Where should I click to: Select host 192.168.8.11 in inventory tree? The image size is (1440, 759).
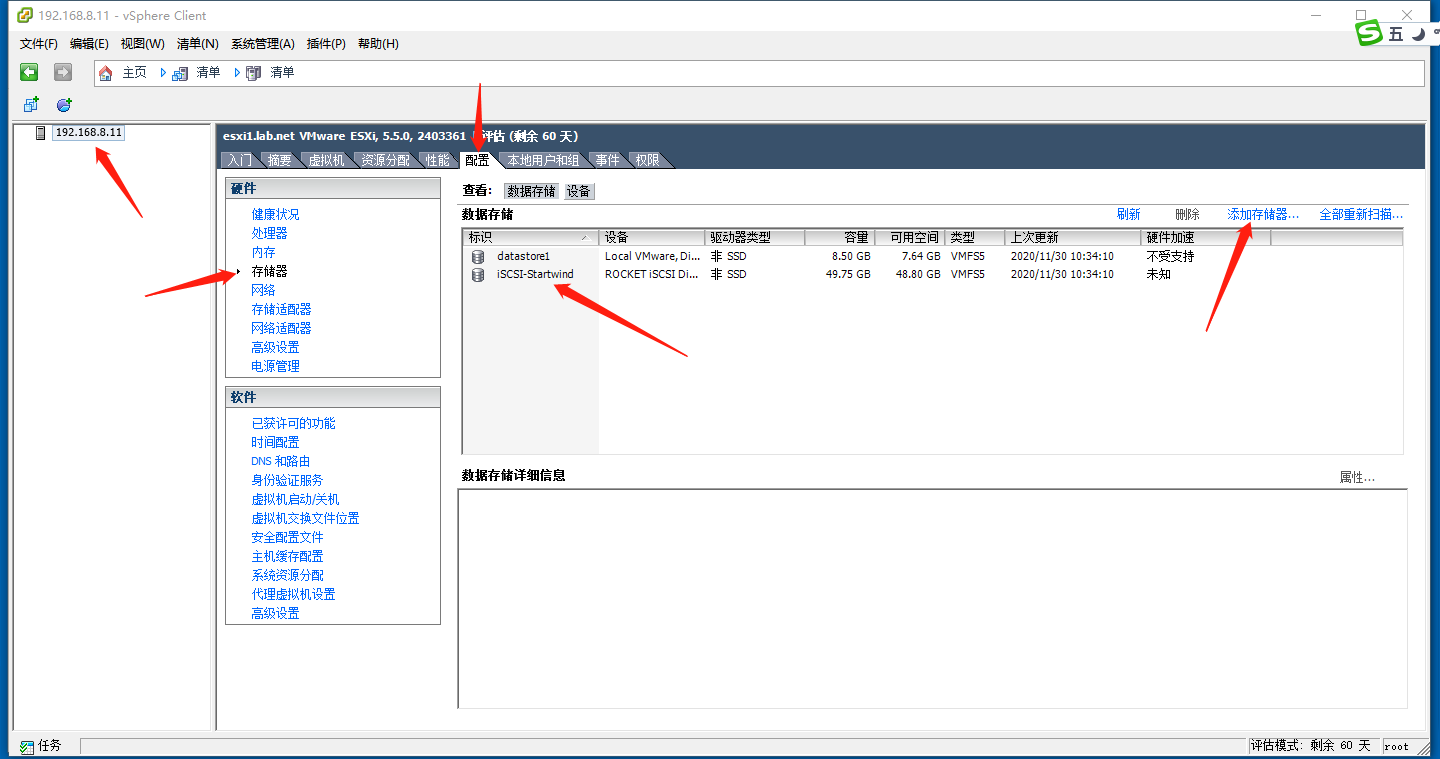coord(88,132)
